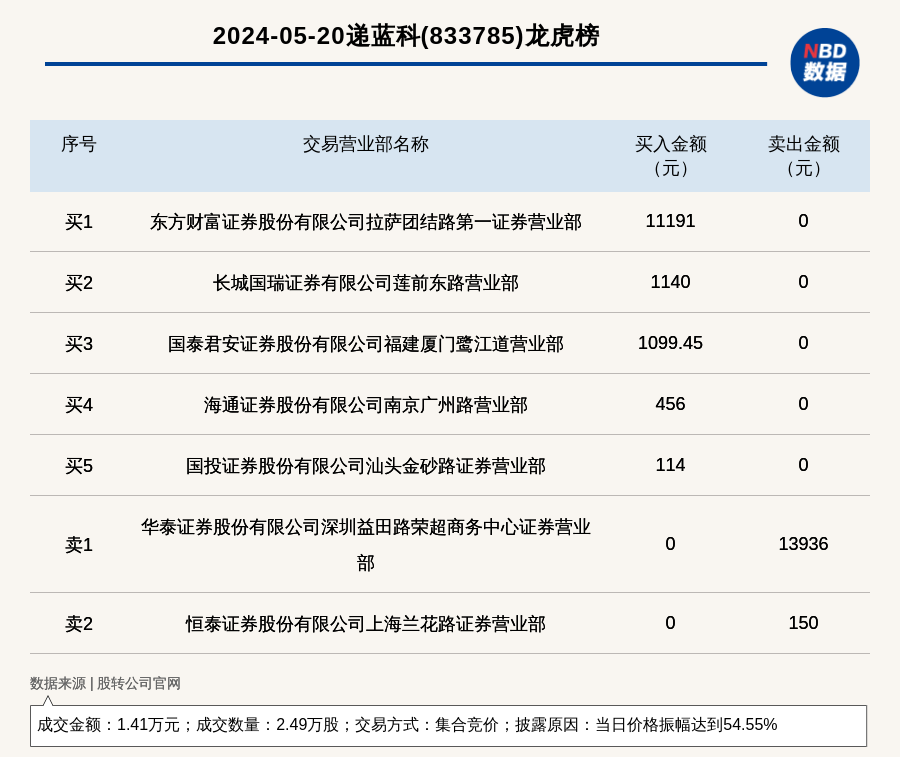
Task: Select 恒泰证券上海兰花路证券营业部 name
Action: coord(366,623)
